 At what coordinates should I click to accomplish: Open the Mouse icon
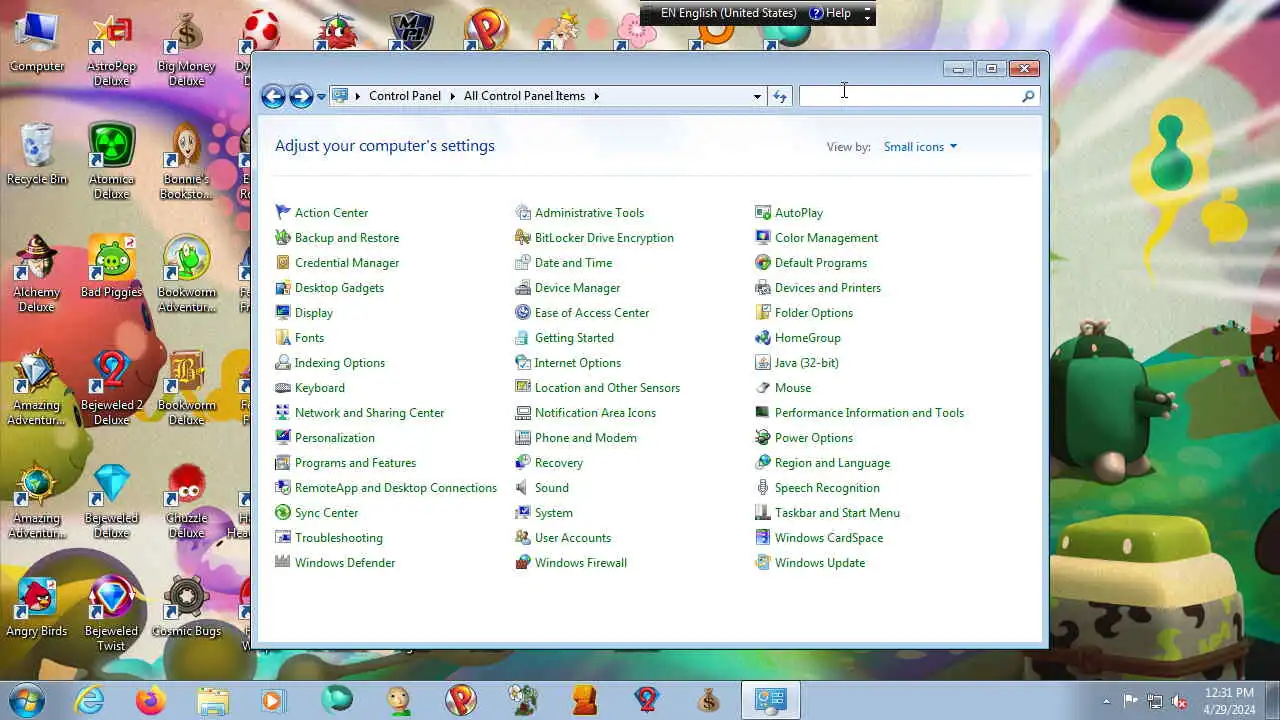pos(763,387)
